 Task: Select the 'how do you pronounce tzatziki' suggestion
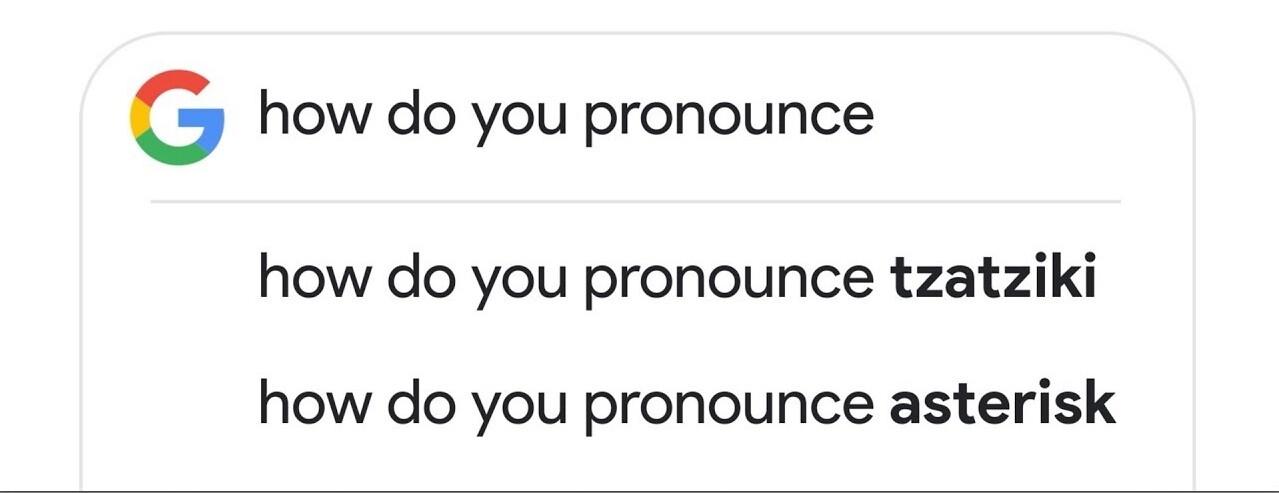click(x=678, y=279)
